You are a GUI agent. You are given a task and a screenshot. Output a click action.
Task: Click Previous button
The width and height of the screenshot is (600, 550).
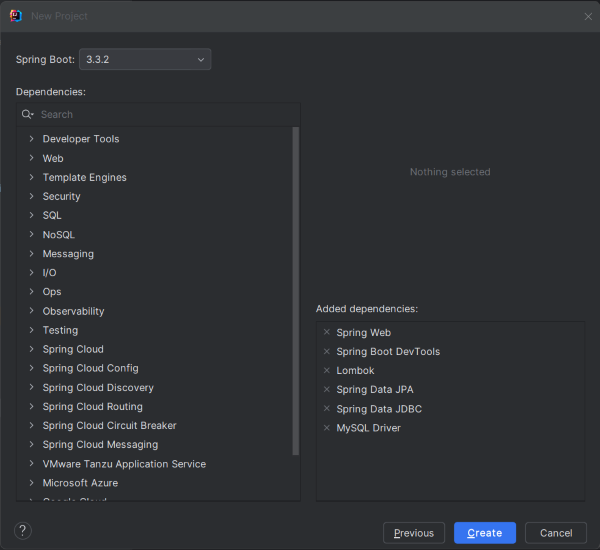click(x=414, y=533)
